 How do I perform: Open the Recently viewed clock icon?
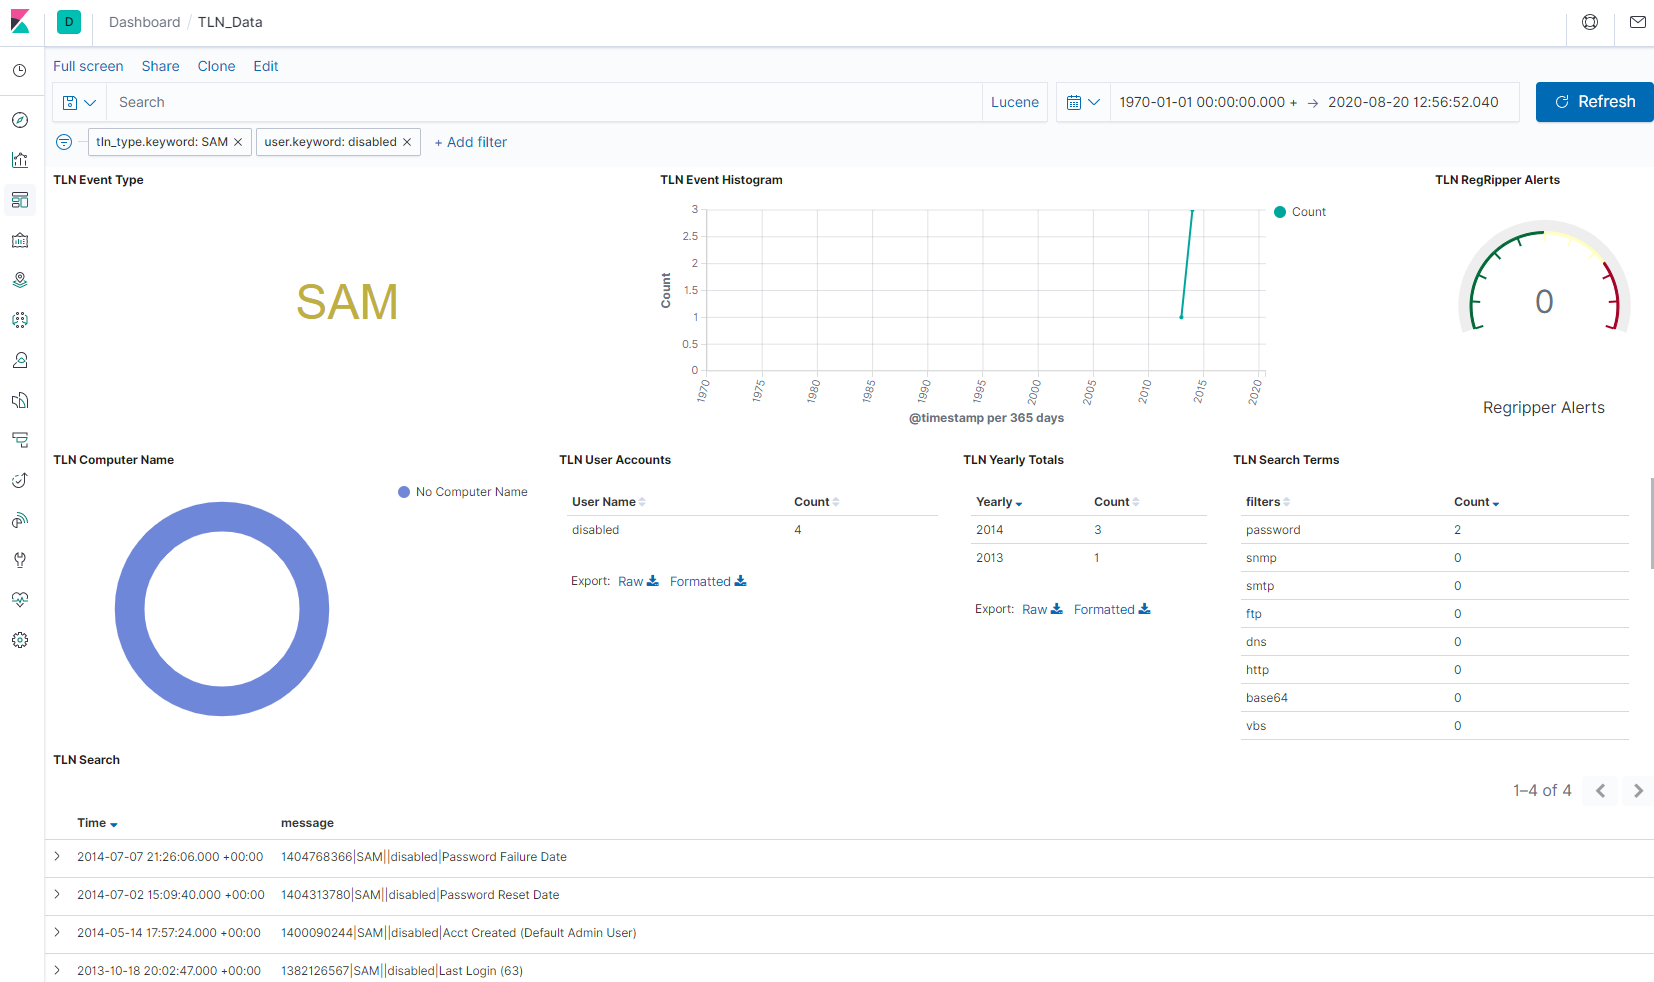click(x=20, y=71)
